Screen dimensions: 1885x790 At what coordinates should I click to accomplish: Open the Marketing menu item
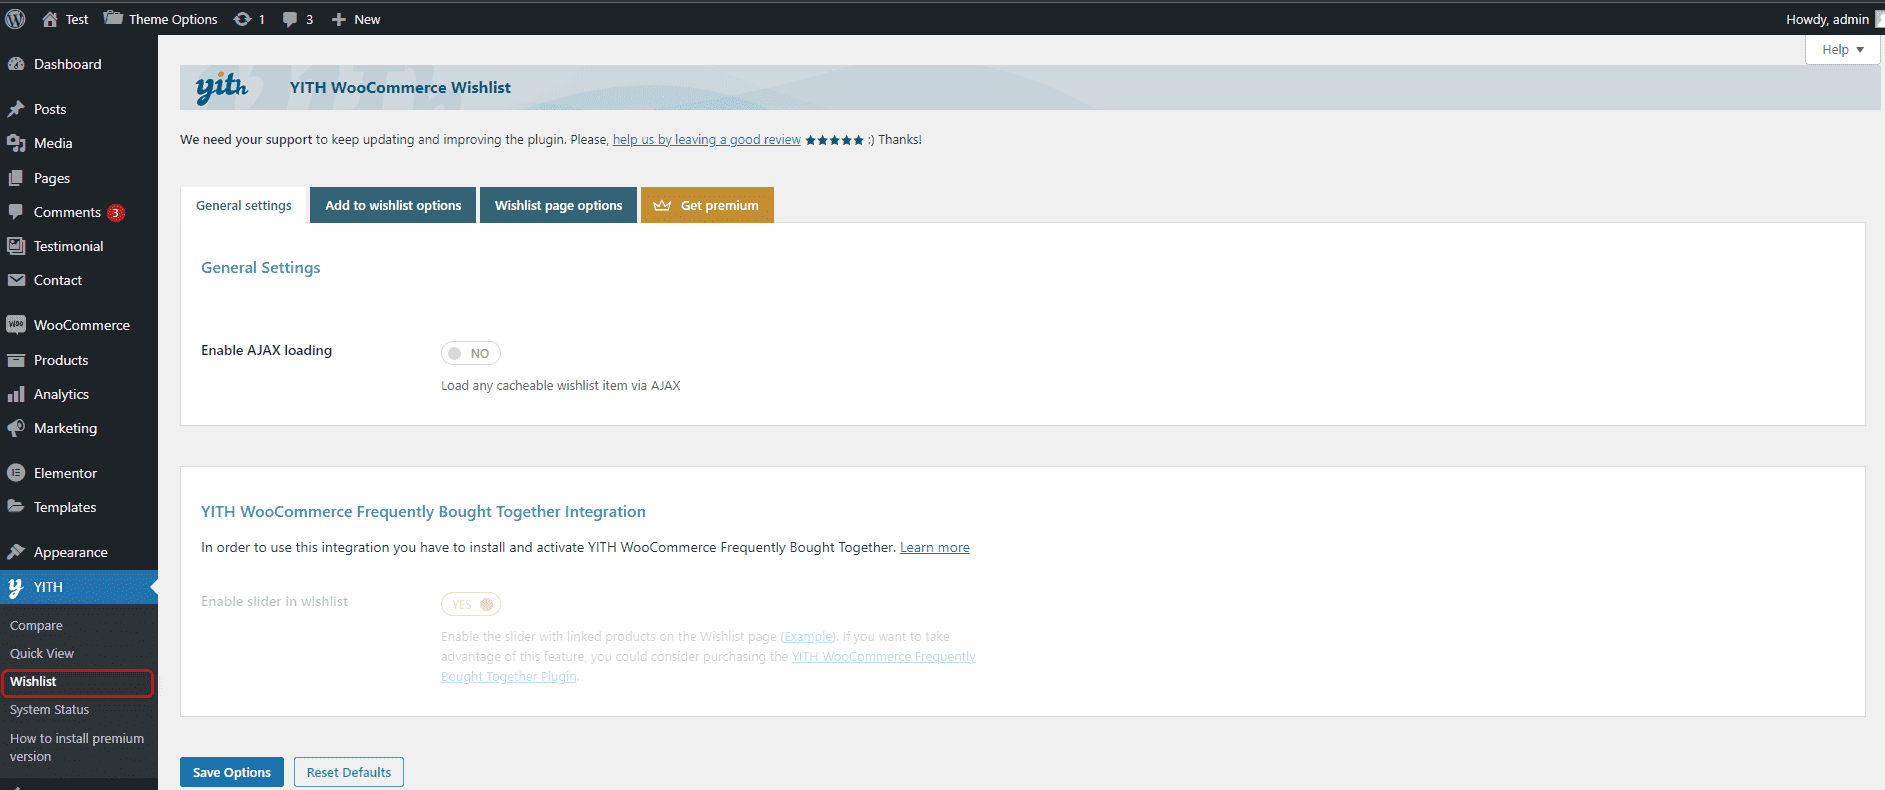point(65,428)
